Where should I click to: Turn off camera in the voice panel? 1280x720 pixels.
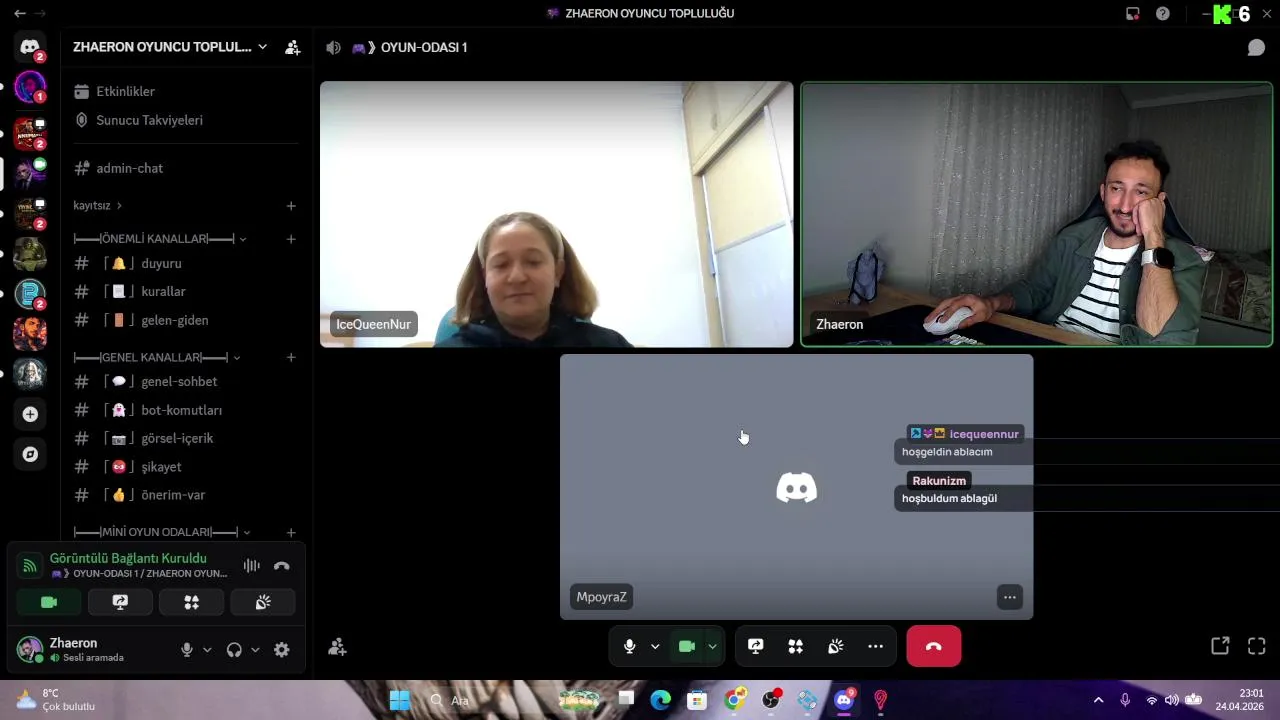click(x=49, y=602)
